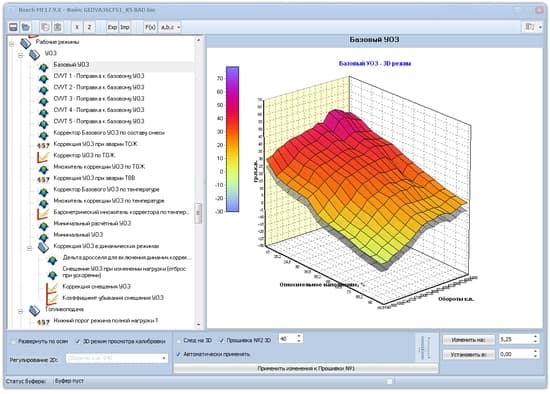The height and width of the screenshot is (394, 550).
Task: Open the 'Регулирование 2D' dropdown
Action: pos(117,359)
